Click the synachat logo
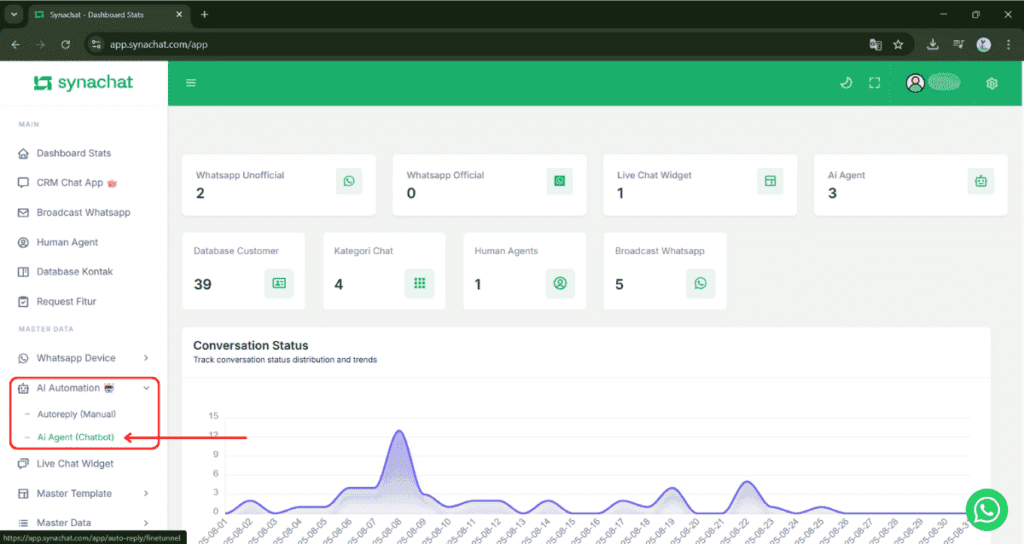 point(83,82)
